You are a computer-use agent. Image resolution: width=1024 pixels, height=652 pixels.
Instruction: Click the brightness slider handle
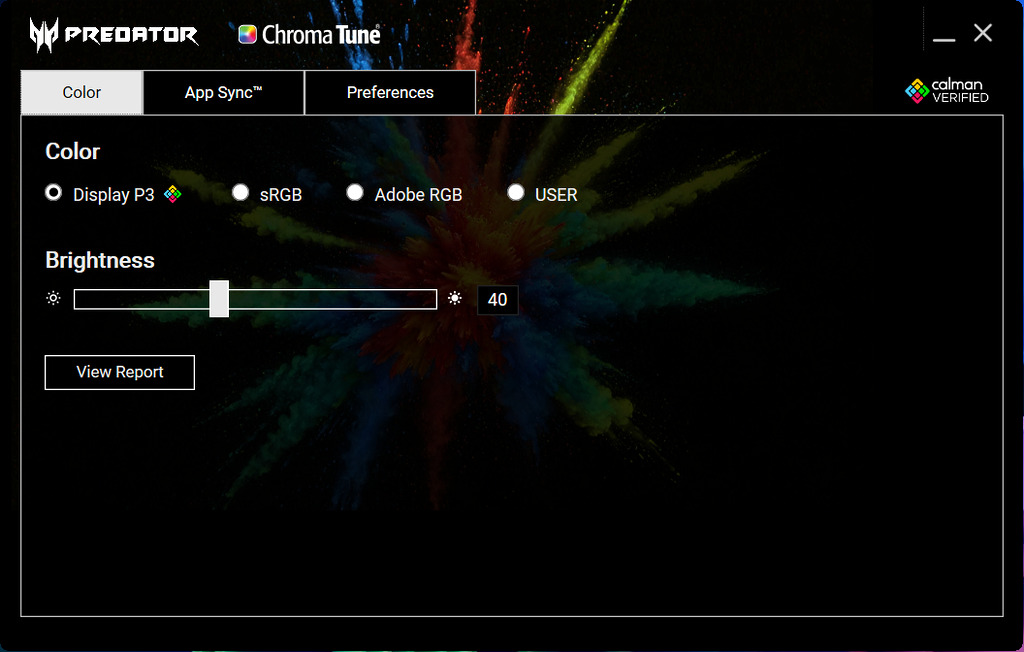click(219, 299)
